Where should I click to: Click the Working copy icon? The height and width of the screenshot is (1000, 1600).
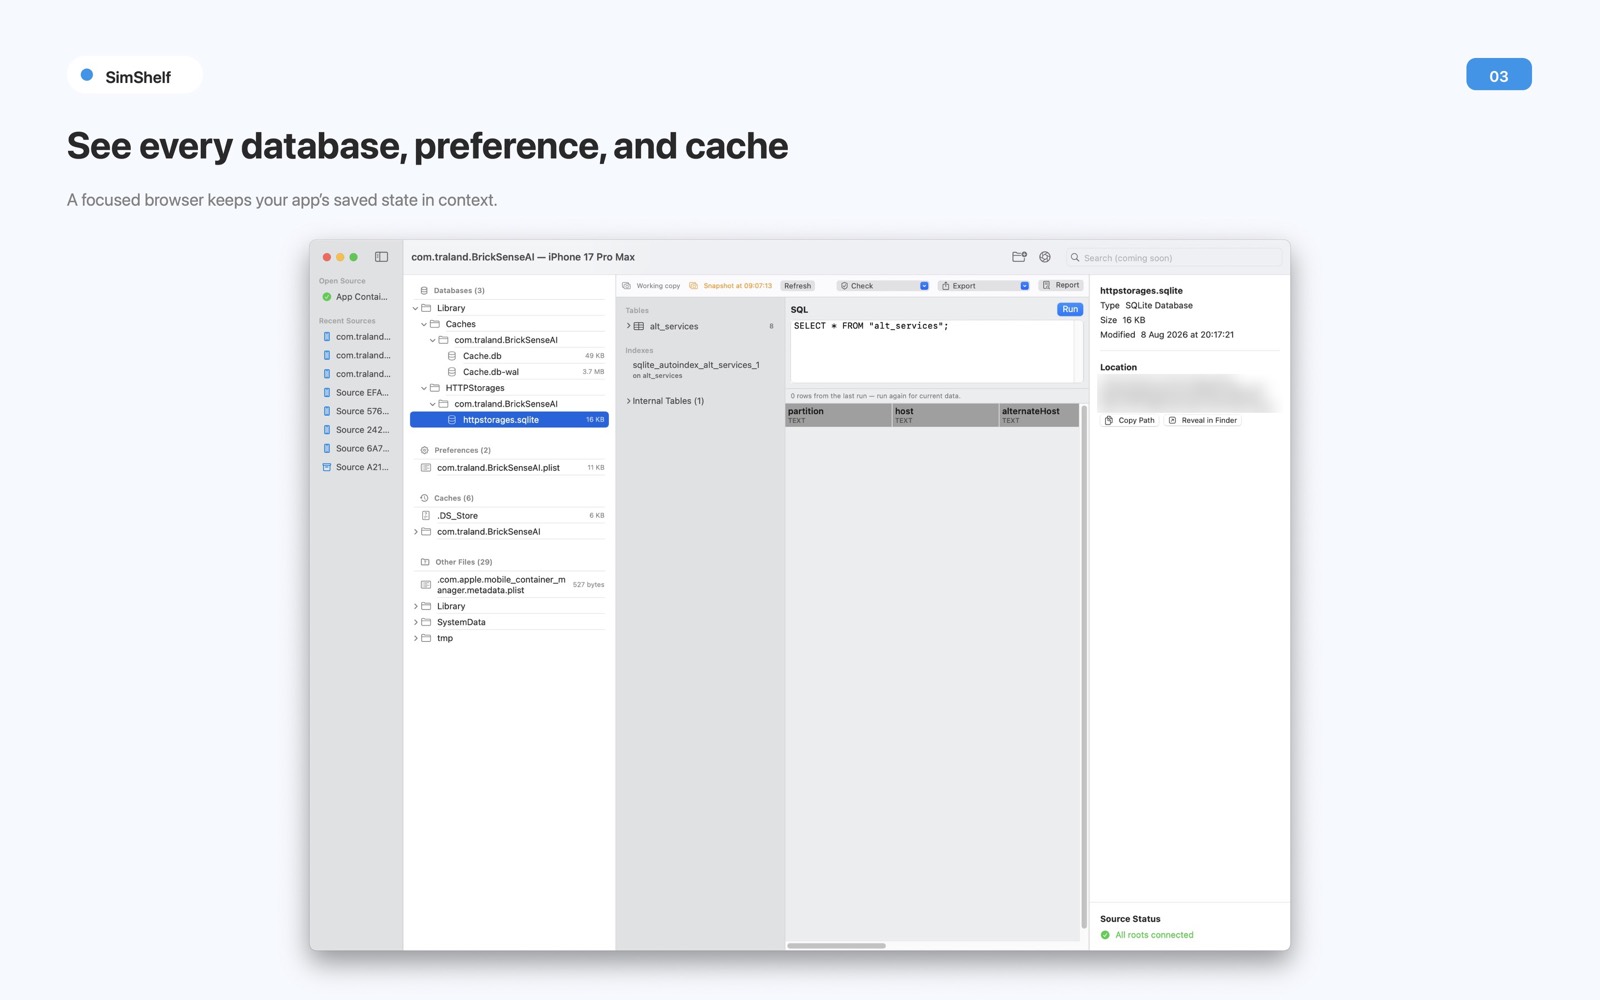click(x=627, y=286)
